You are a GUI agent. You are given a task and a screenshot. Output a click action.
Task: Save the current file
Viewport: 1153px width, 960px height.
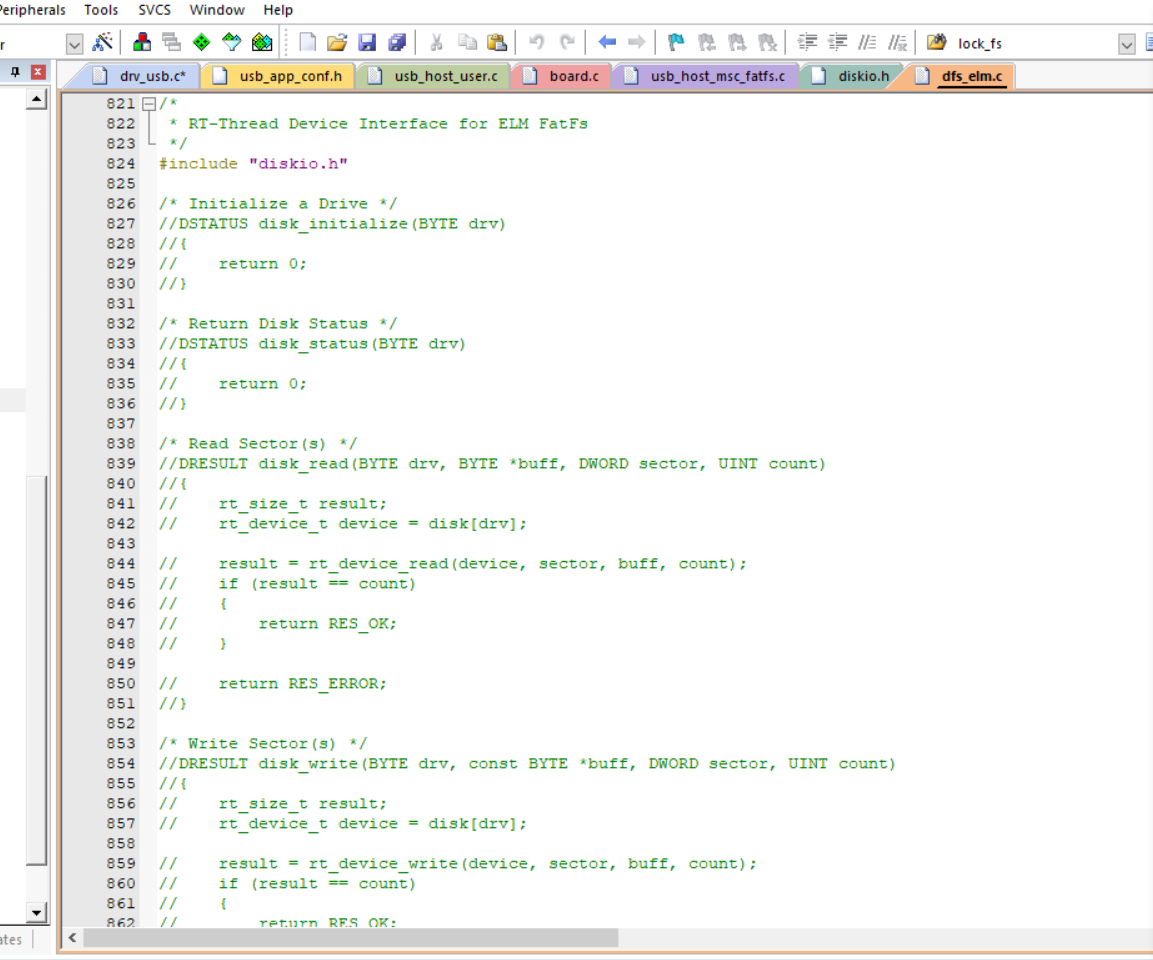(x=367, y=43)
